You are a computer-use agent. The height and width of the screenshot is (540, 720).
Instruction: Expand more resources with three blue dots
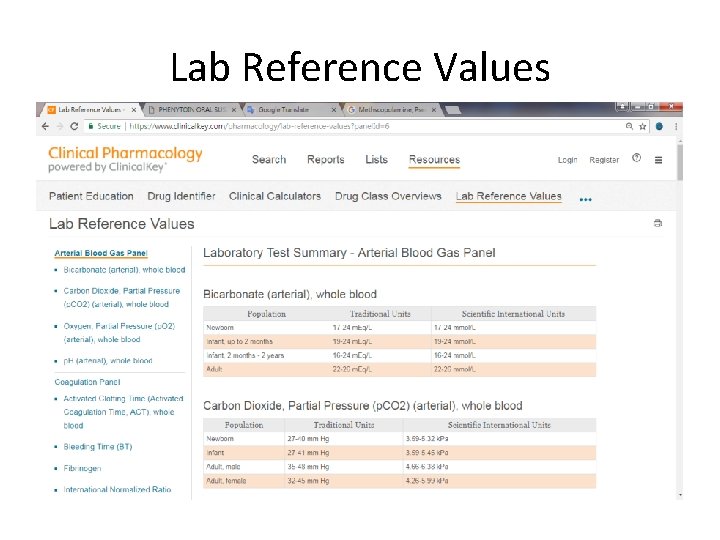click(585, 199)
